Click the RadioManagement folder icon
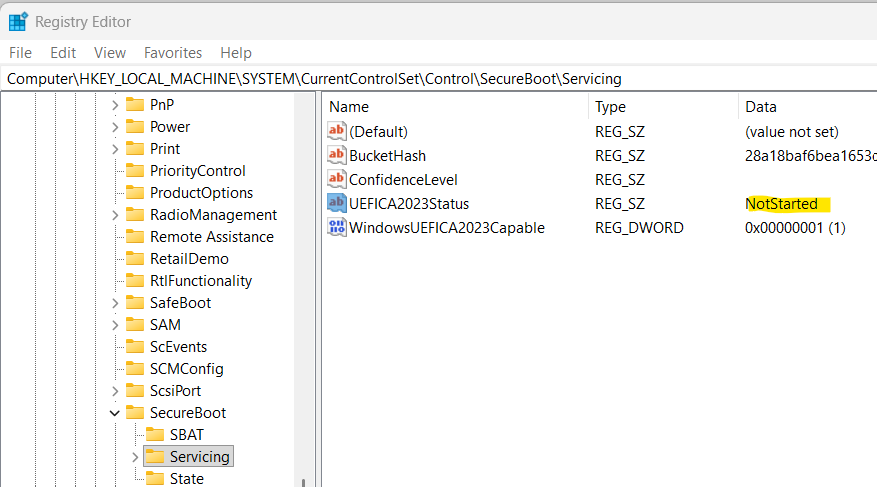The image size is (877, 487). (135, 214)
